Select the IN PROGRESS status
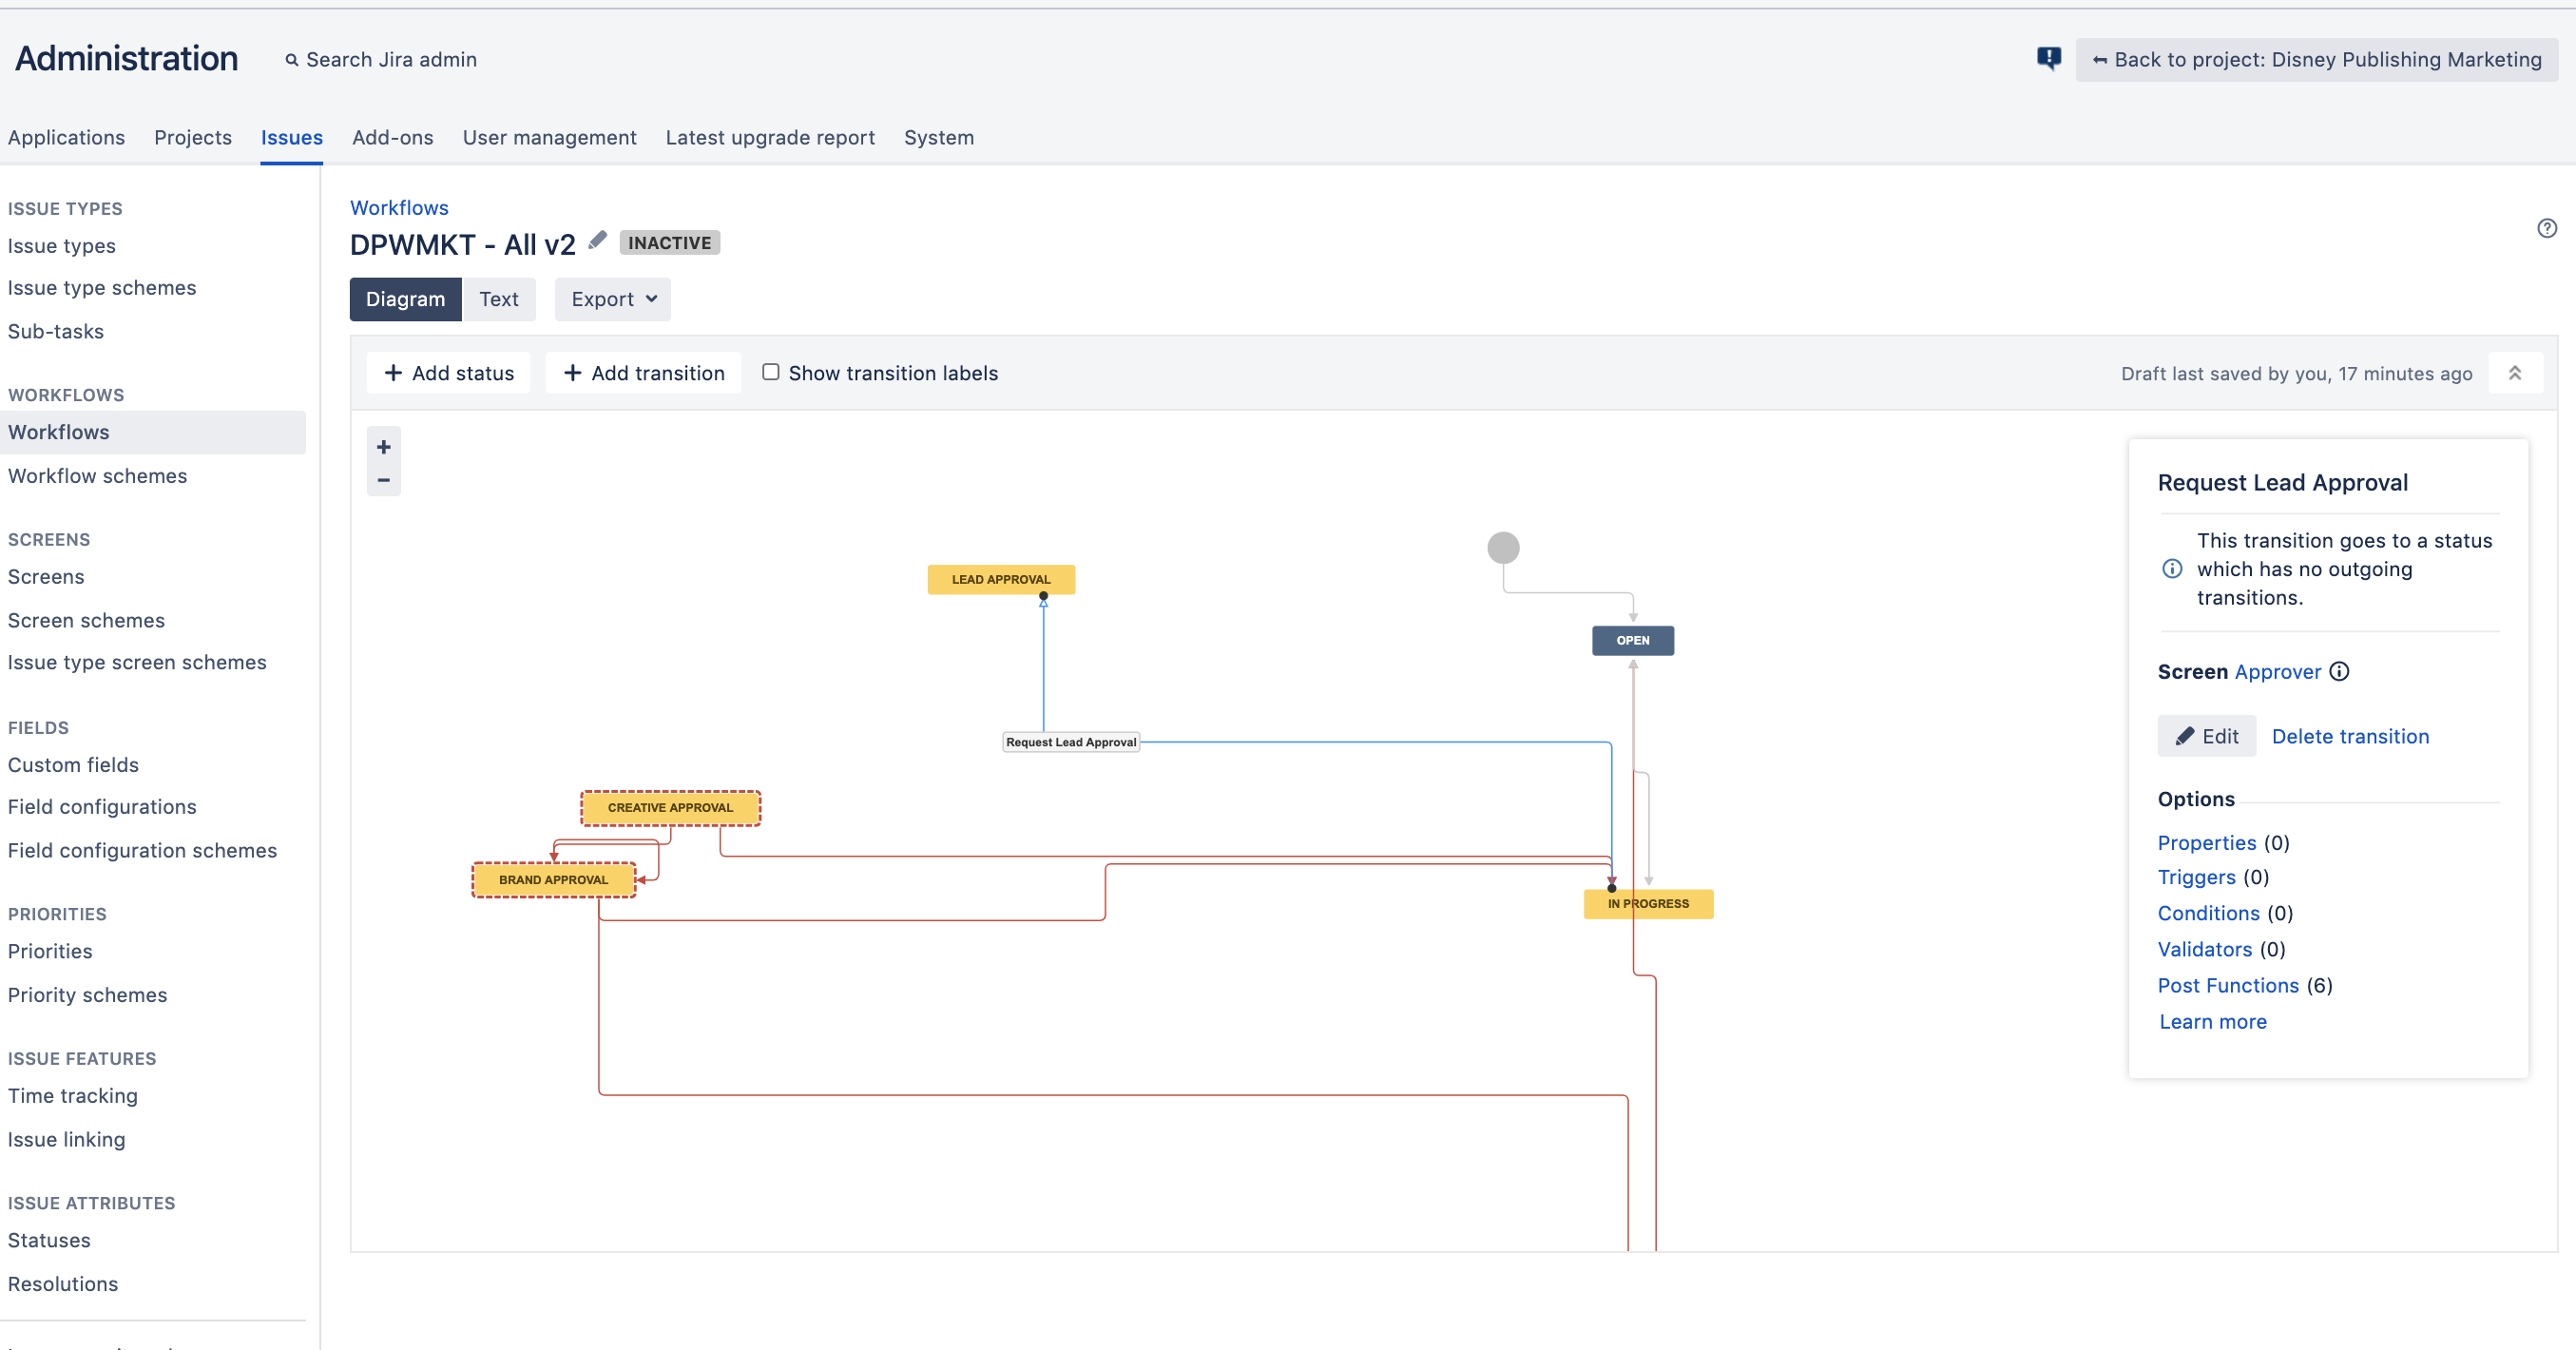This screenshot has width=2576, height=1350. pyautogui.click(x=1648, y=903)
